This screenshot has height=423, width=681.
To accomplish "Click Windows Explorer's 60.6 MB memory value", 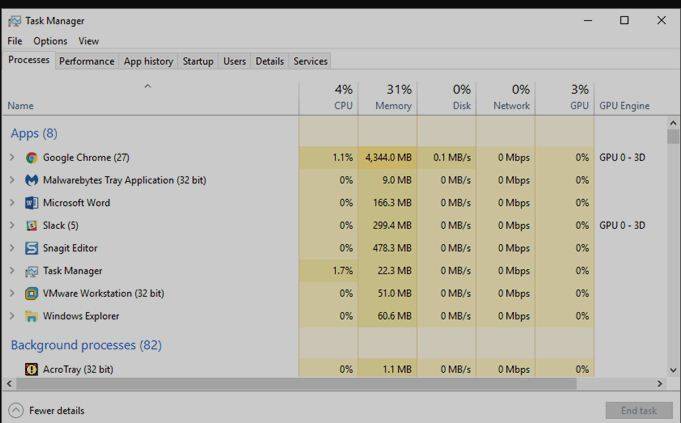I will click(394, 316).
